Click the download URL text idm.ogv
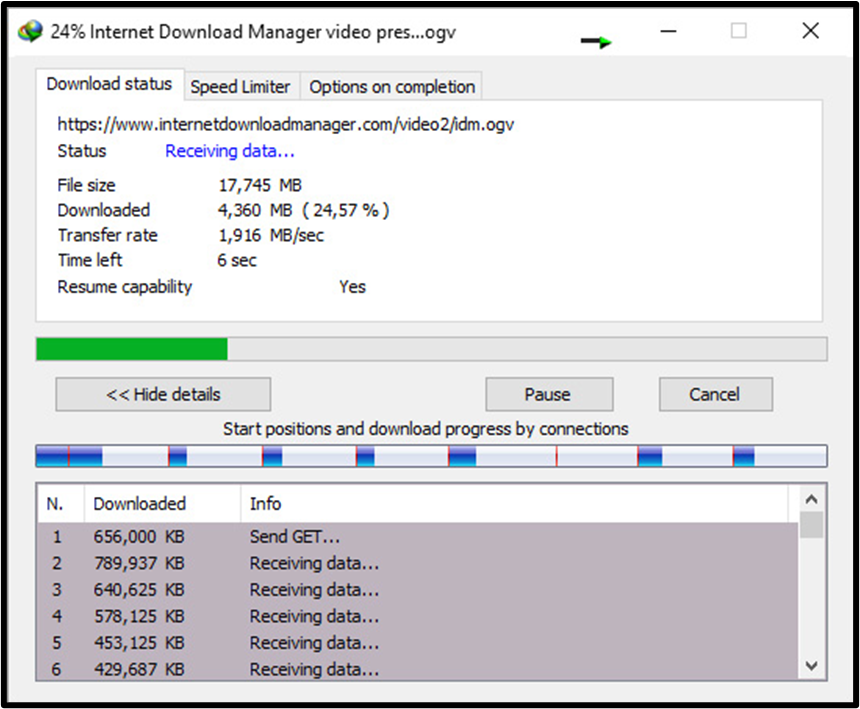Viewport: 860px width, 709px height. click(286, 124)
